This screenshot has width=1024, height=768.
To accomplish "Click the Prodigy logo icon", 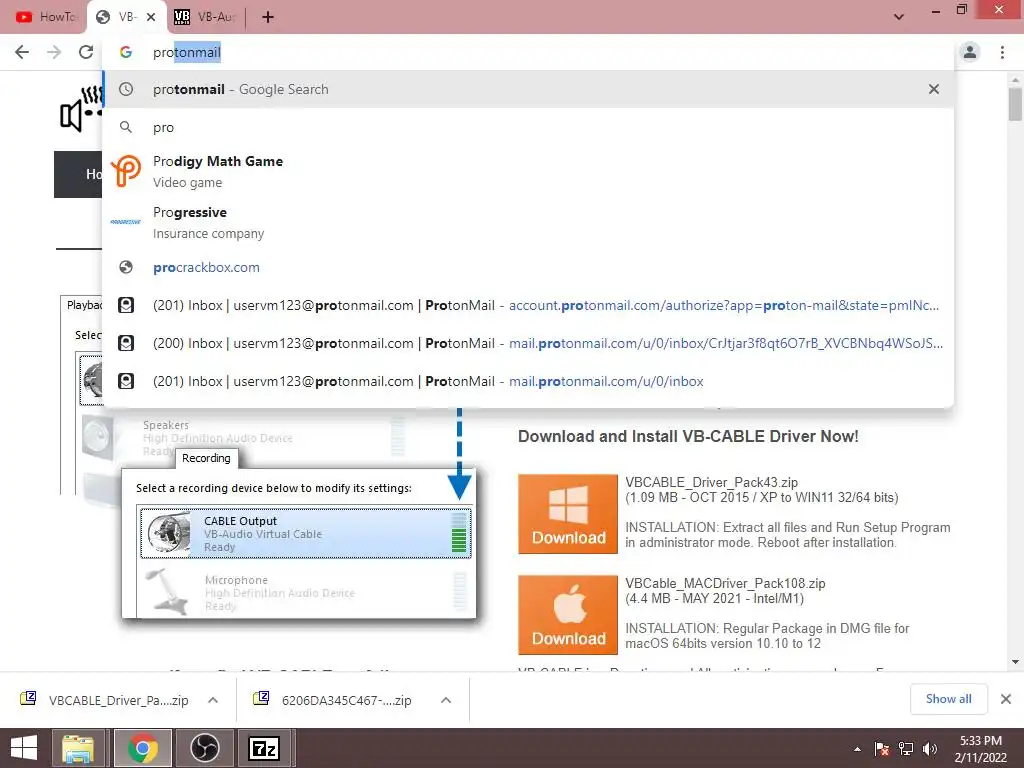I will tap(125, 171).
